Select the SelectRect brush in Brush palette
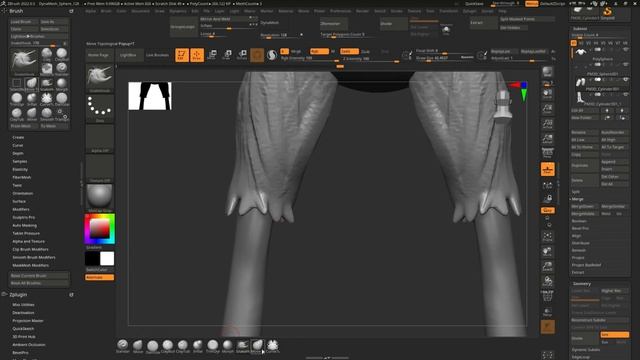The height and width of the screenshot is (360, 640). tap(16, 84)
